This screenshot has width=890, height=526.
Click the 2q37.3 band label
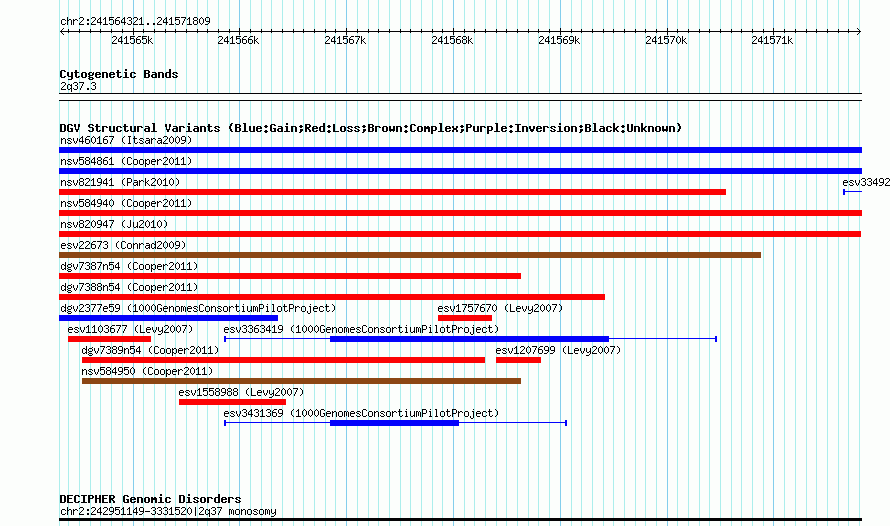click(78, 86)
